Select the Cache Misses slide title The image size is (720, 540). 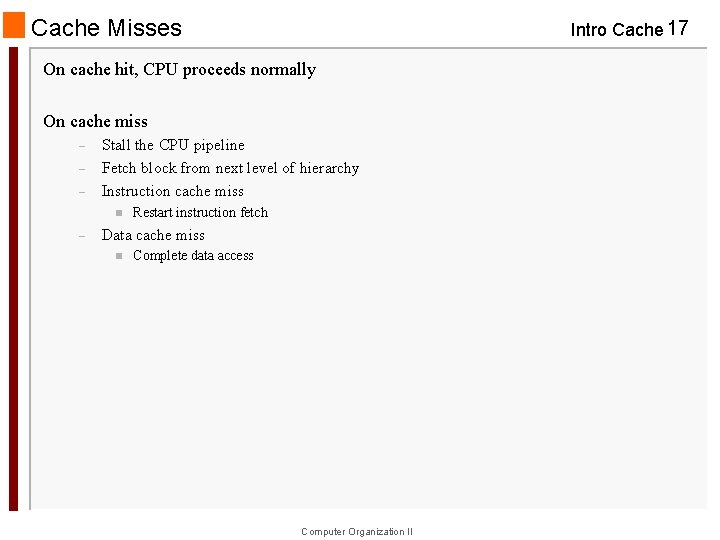pos(107,28)
